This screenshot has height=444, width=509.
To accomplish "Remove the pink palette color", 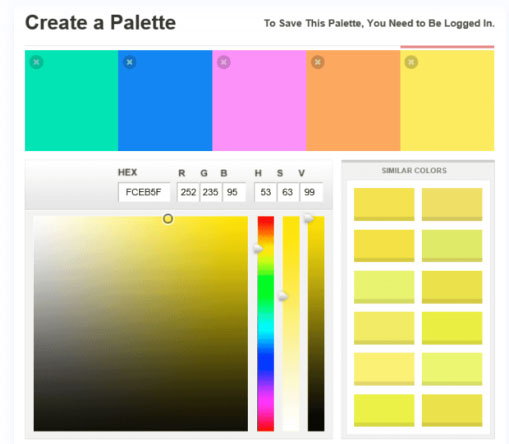I will coord(224,62).
